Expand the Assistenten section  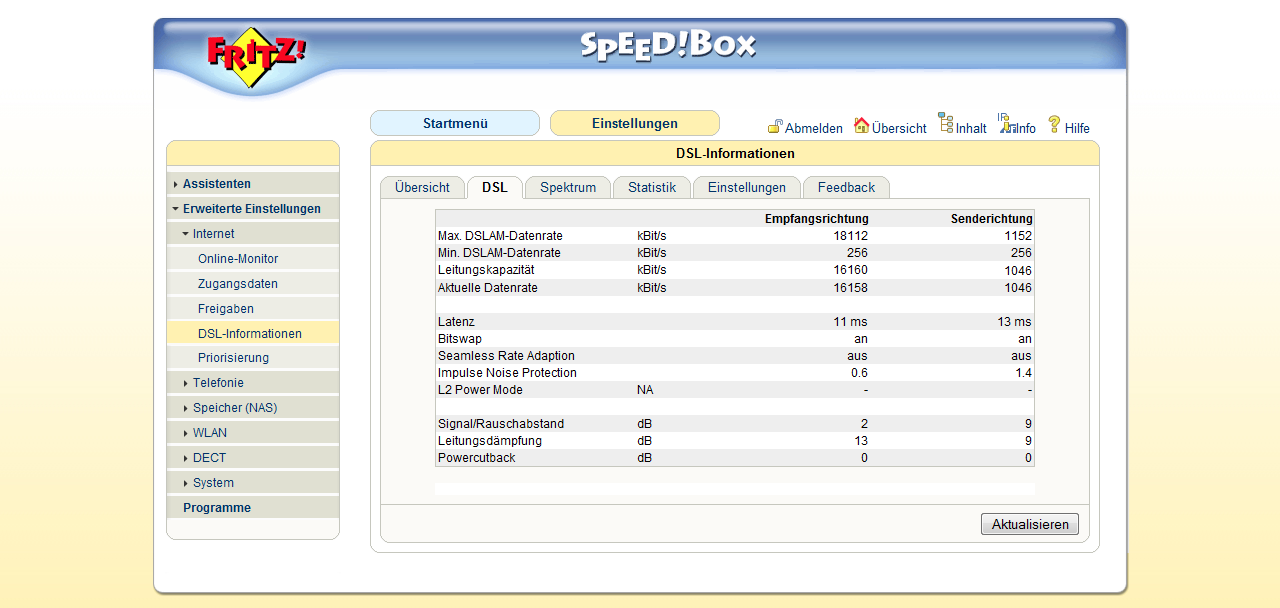(217, 184)
